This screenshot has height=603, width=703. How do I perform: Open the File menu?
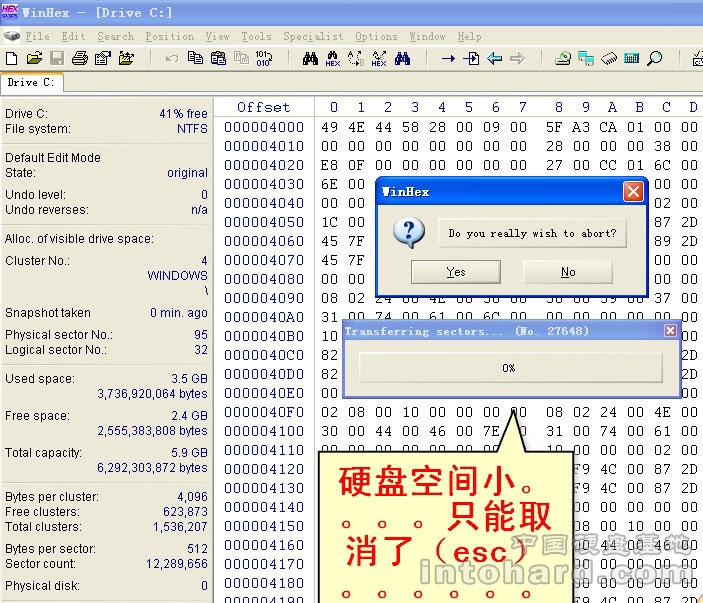(37, 36)
